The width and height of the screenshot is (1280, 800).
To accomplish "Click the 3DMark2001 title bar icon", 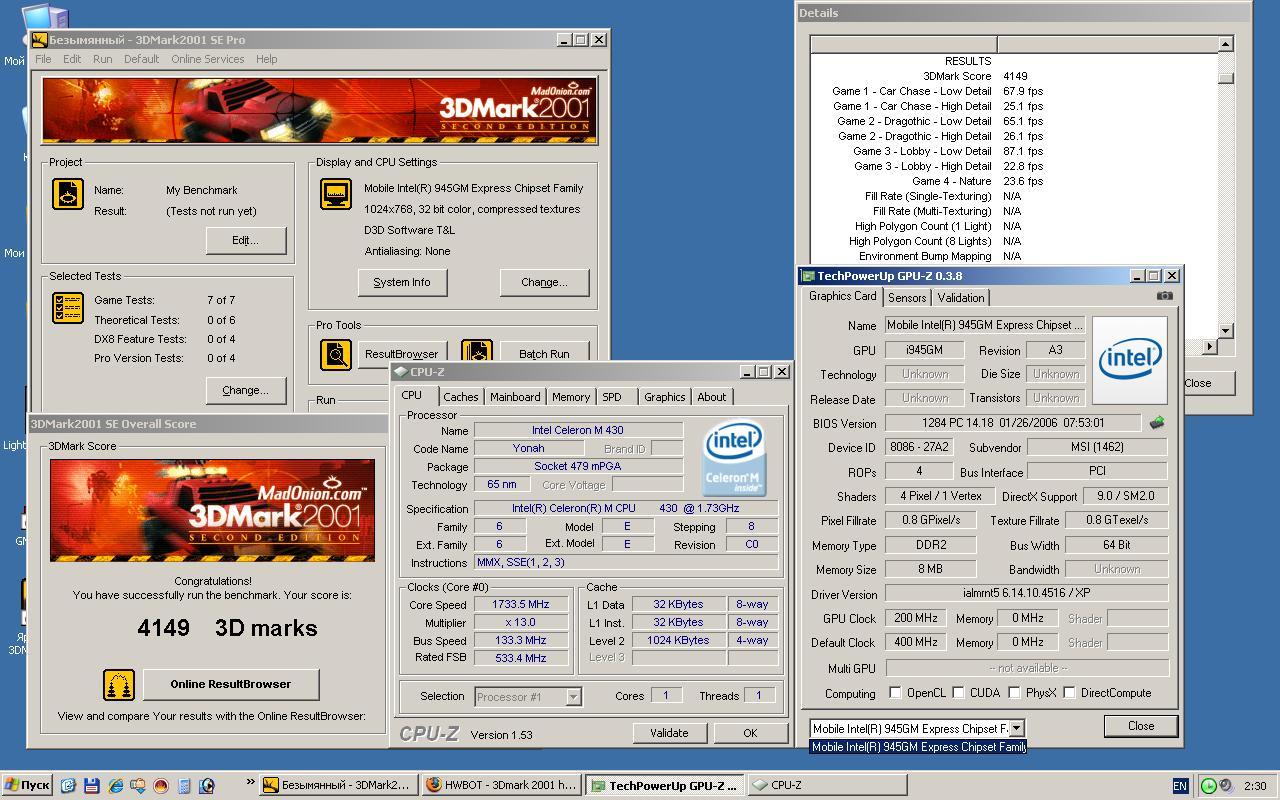I will pyautogui.click(x=39, y=40).
